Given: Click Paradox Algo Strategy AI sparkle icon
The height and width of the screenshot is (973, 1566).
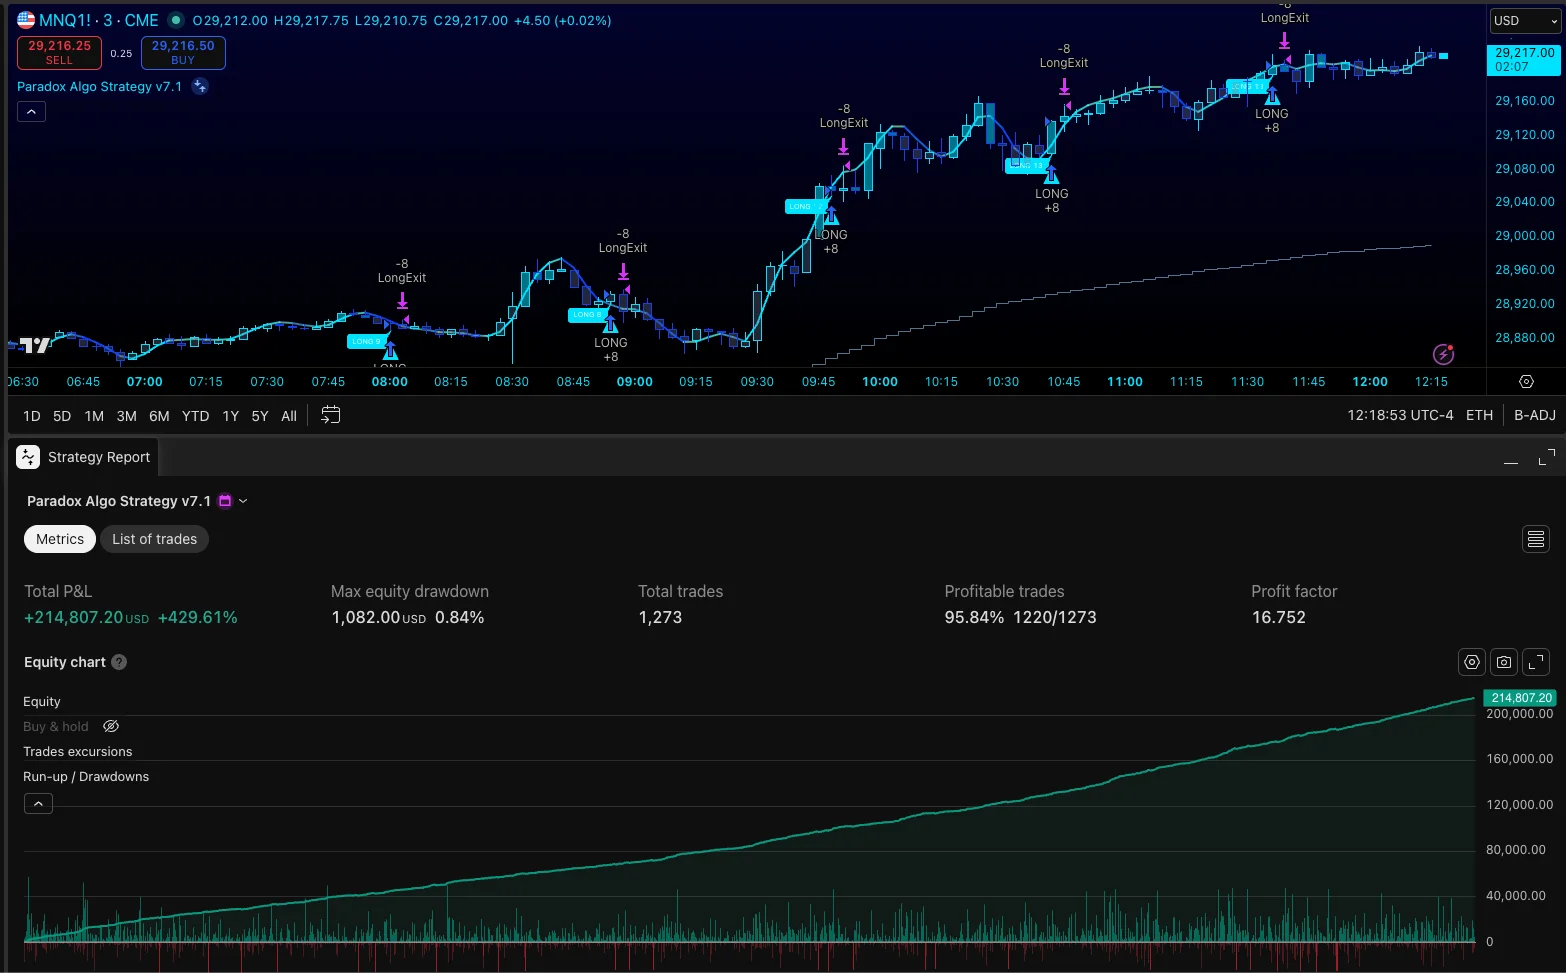Looking at the screenshot, I should tap(200, 87).
